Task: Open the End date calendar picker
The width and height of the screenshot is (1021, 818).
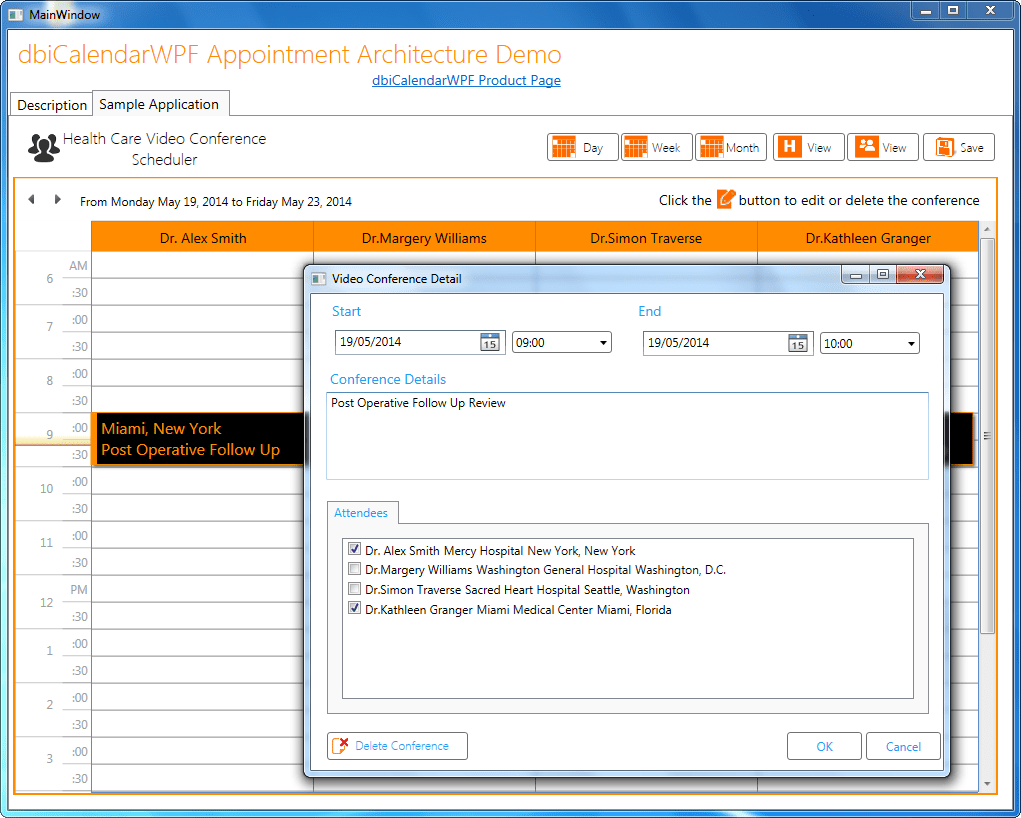Action: (797, 343)
